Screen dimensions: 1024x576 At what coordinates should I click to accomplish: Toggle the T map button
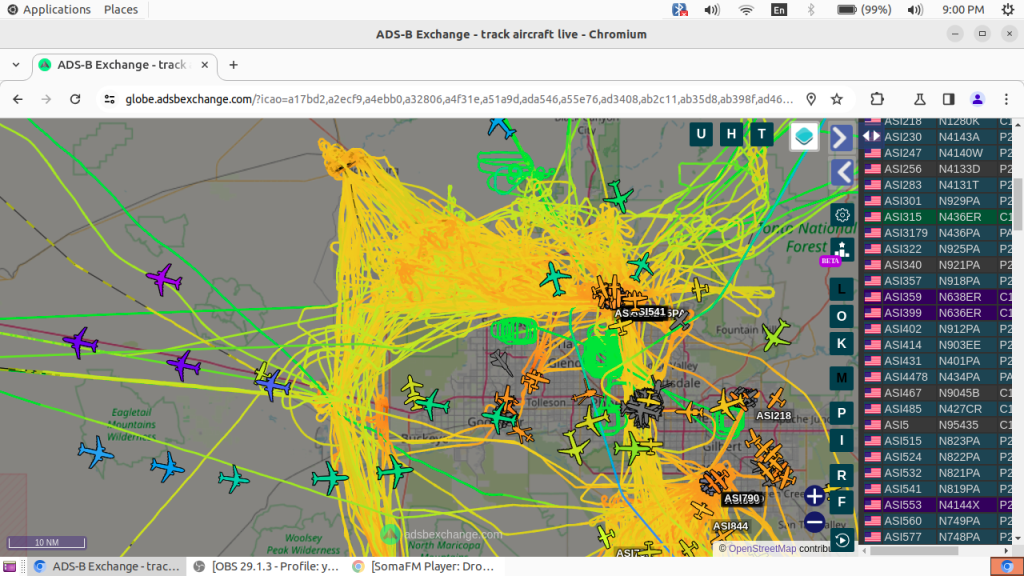tap(761, 135)
